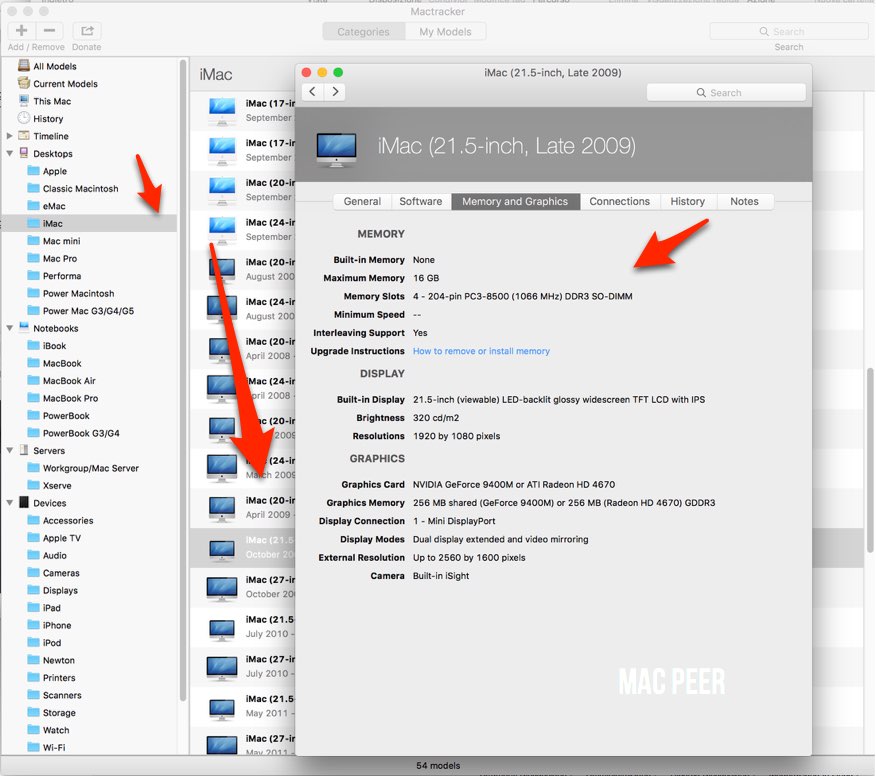876x776 pixels.
Task: Click the model list vertical scrollbar
Action: pos(870,460)
